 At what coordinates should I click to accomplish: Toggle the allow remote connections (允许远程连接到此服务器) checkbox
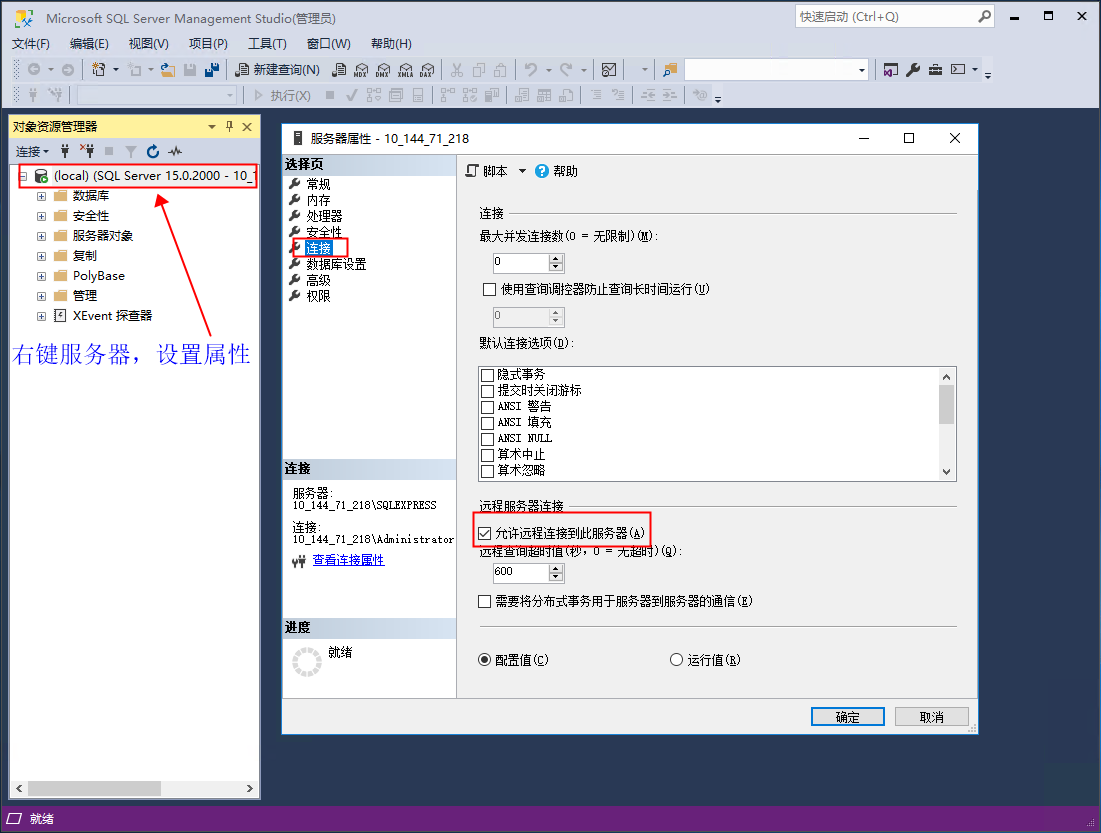coord(485,533)
